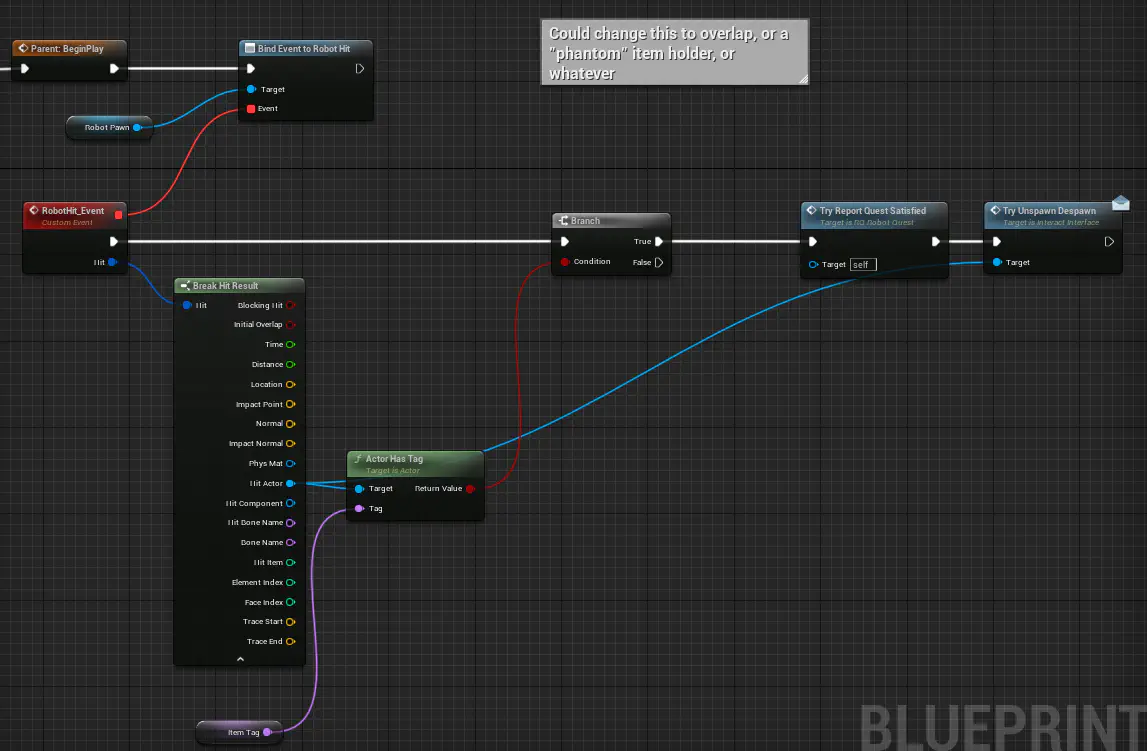Select the Bind Event to Robot Hit node title
This screenshot has height=751, width=1147.
pos(306,48)
